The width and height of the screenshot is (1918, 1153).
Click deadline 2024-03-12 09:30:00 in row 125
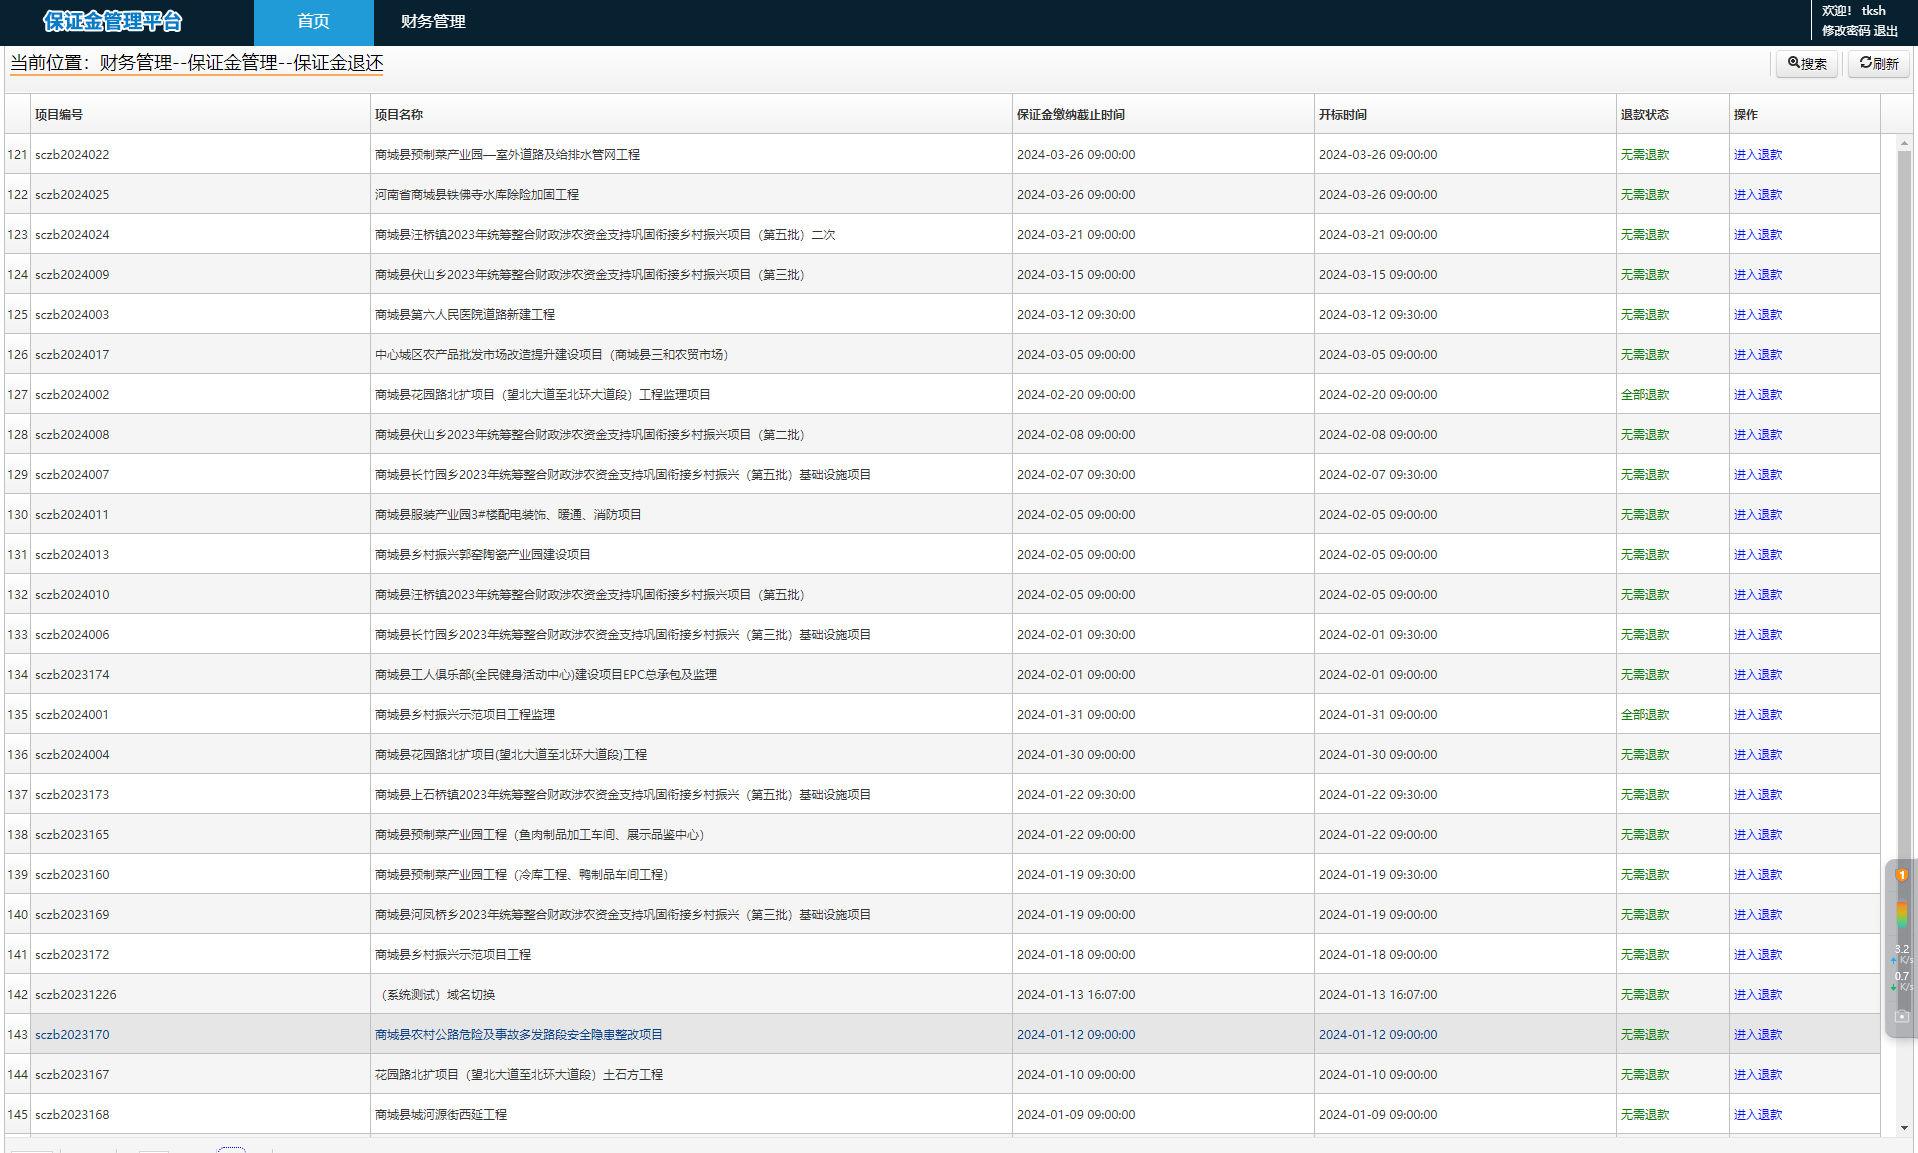coord(1076,315)
